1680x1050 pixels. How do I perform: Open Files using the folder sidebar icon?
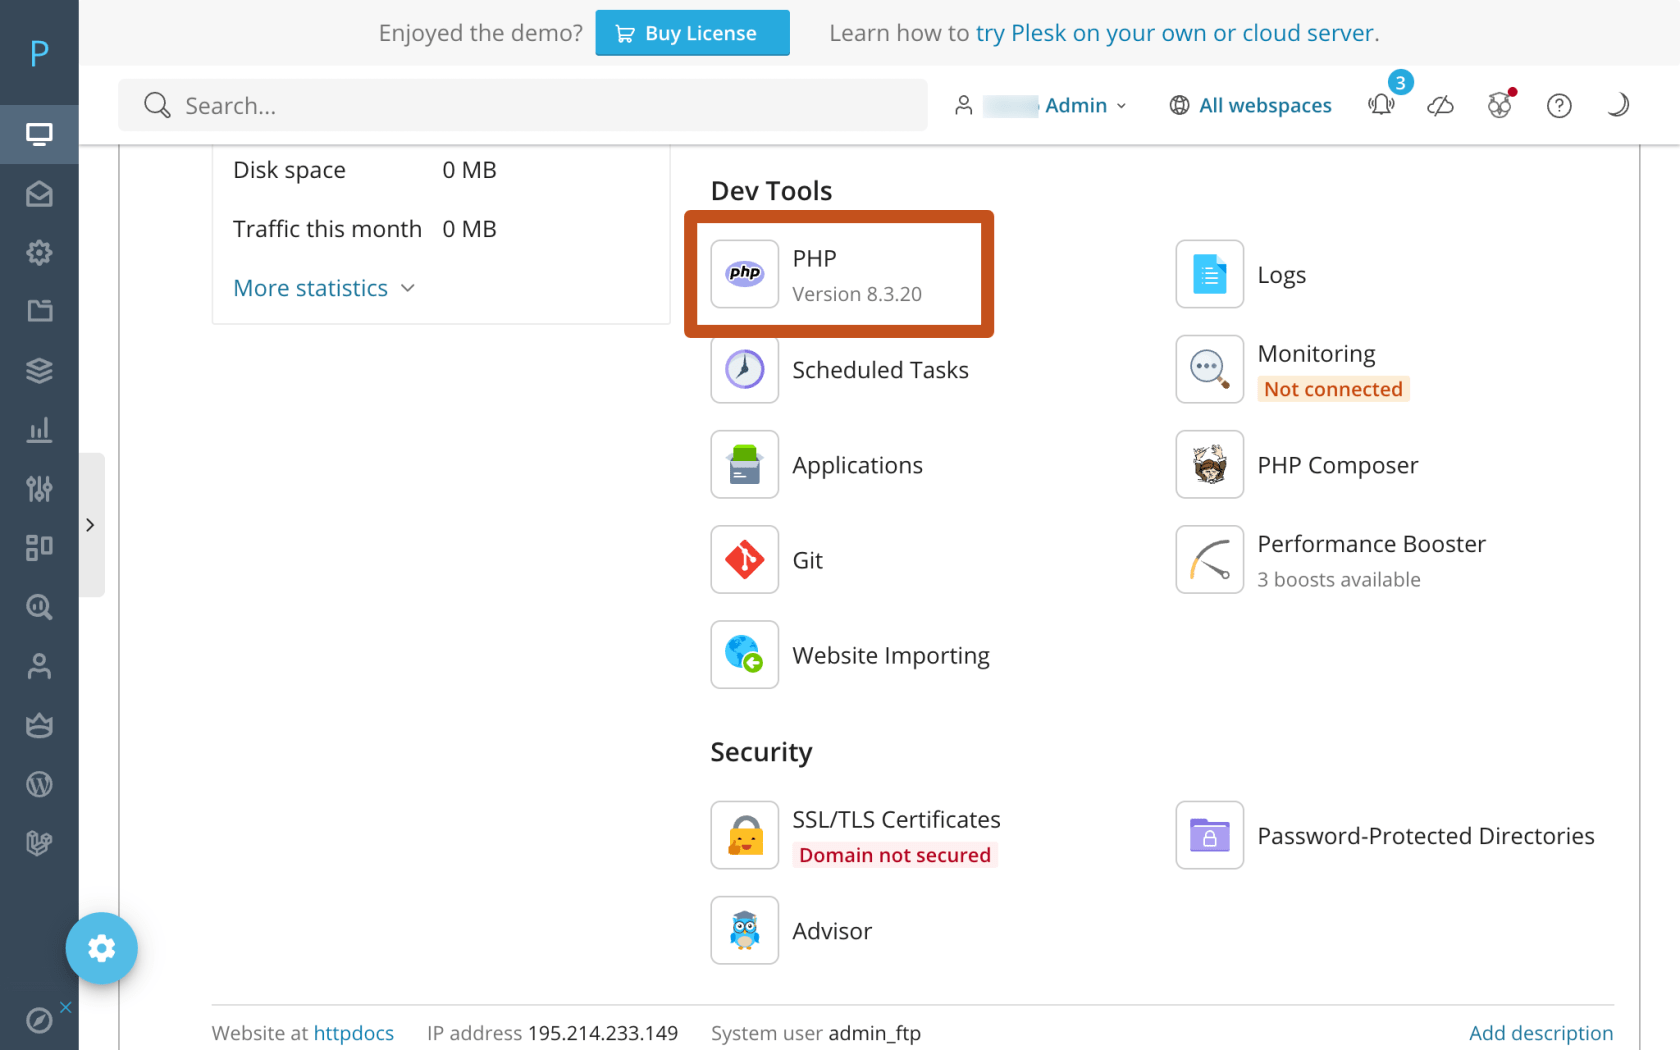[x=40, y=310]
